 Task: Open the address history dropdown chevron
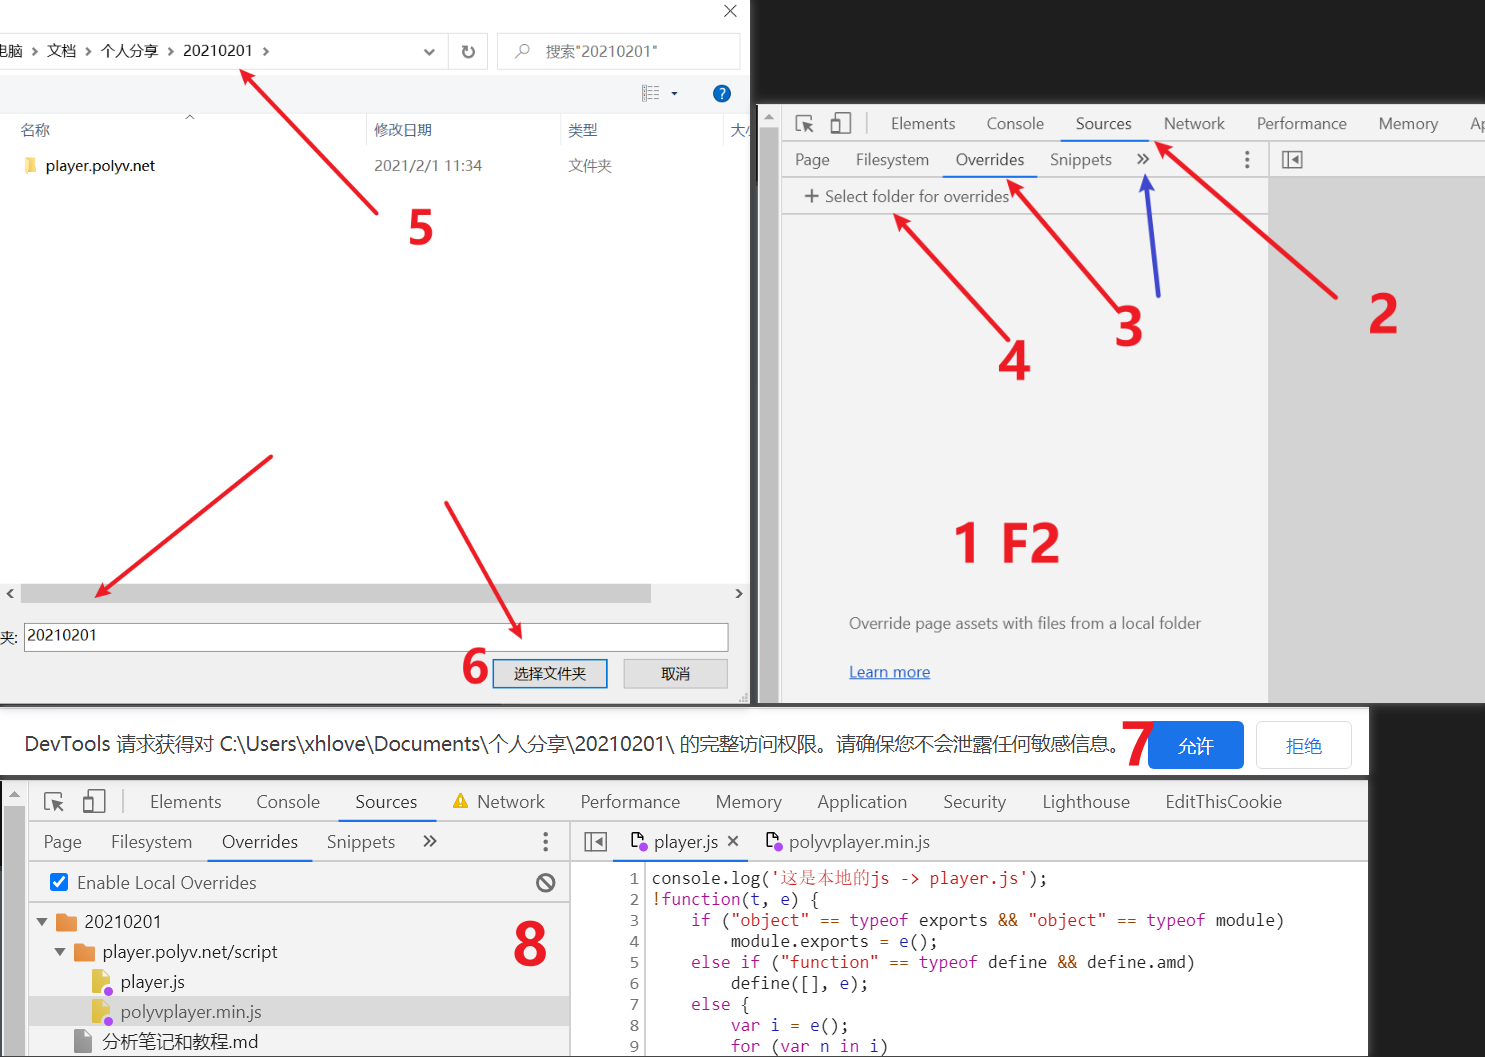429,52
